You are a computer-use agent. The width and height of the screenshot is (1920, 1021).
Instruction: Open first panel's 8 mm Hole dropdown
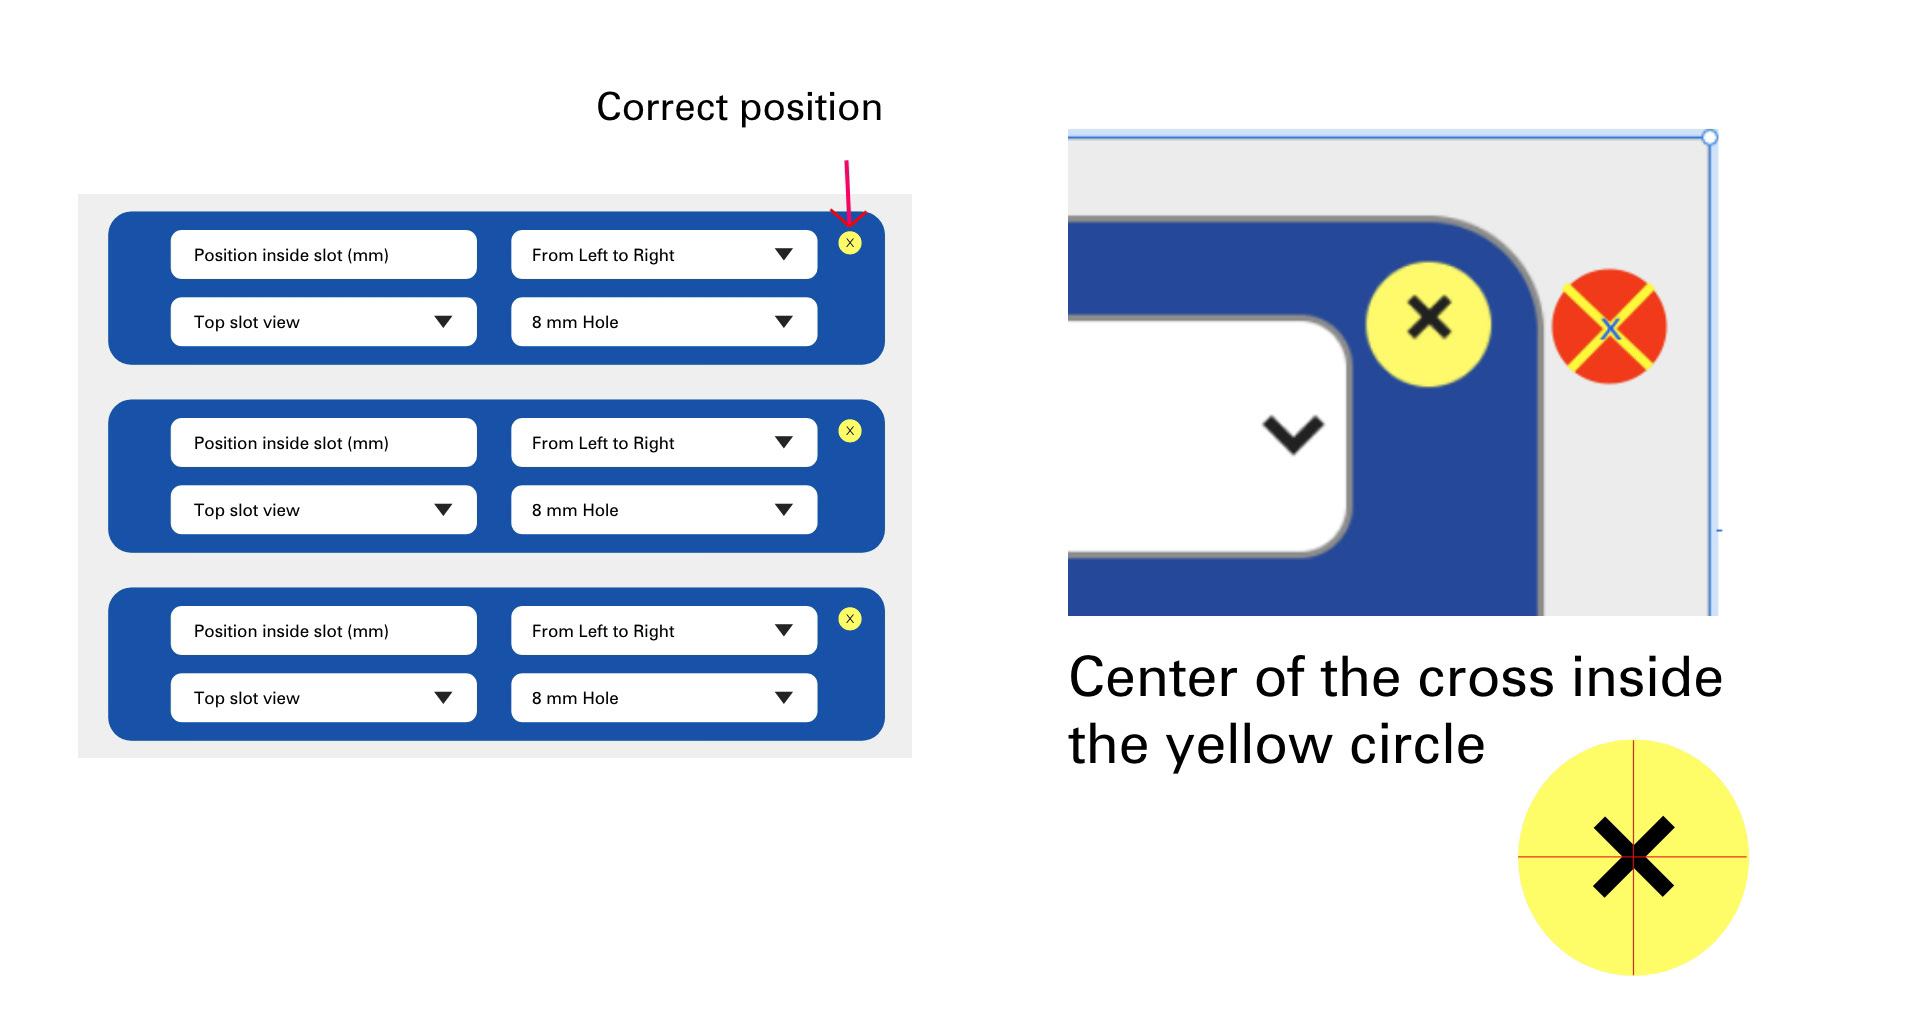664,322
